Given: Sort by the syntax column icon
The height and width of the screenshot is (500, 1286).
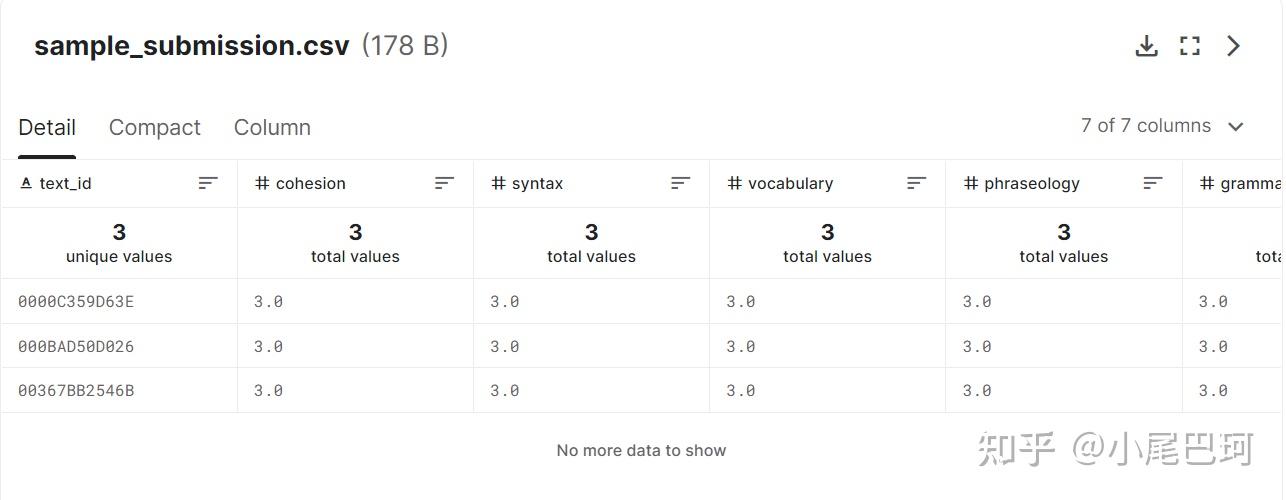Looking at the screenshot, I should click(681, 183).
